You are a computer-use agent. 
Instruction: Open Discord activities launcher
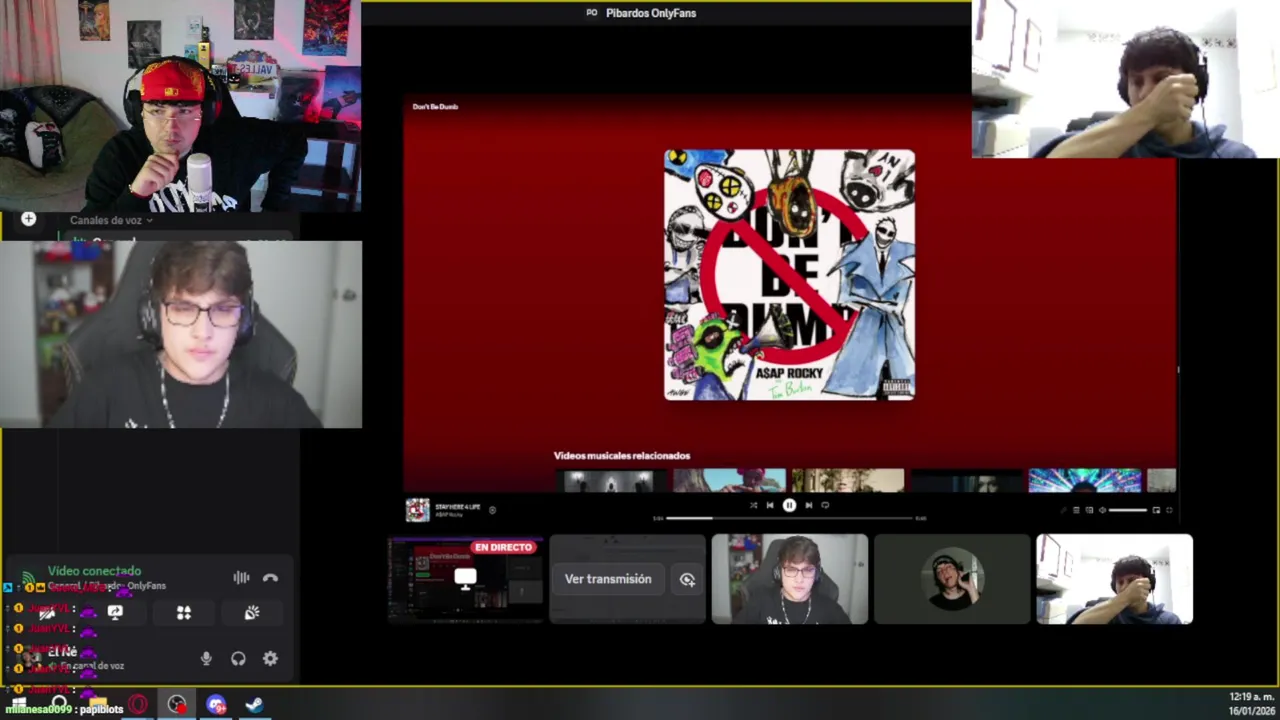click(x=184, y=612)
